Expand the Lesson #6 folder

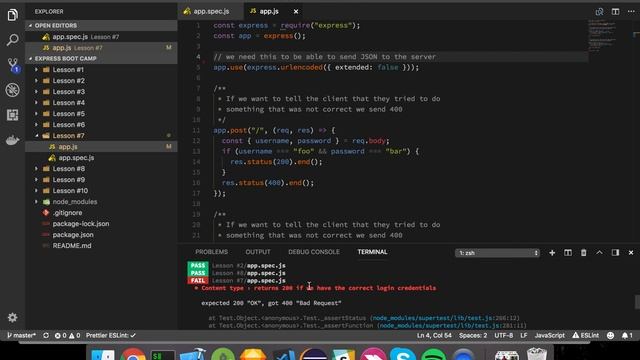[101, 124]
